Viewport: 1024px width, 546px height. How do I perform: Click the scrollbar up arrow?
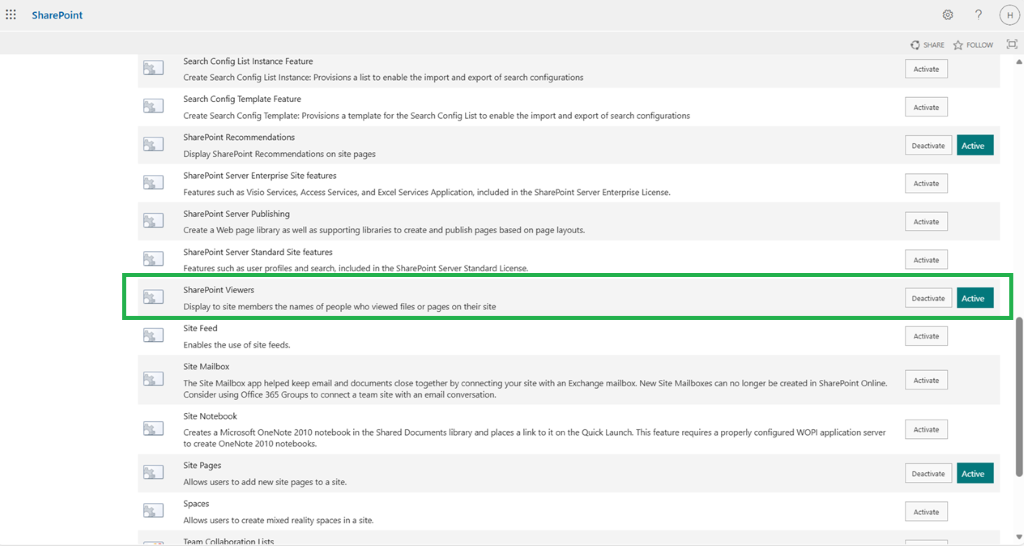click(x=1019, y=61)
